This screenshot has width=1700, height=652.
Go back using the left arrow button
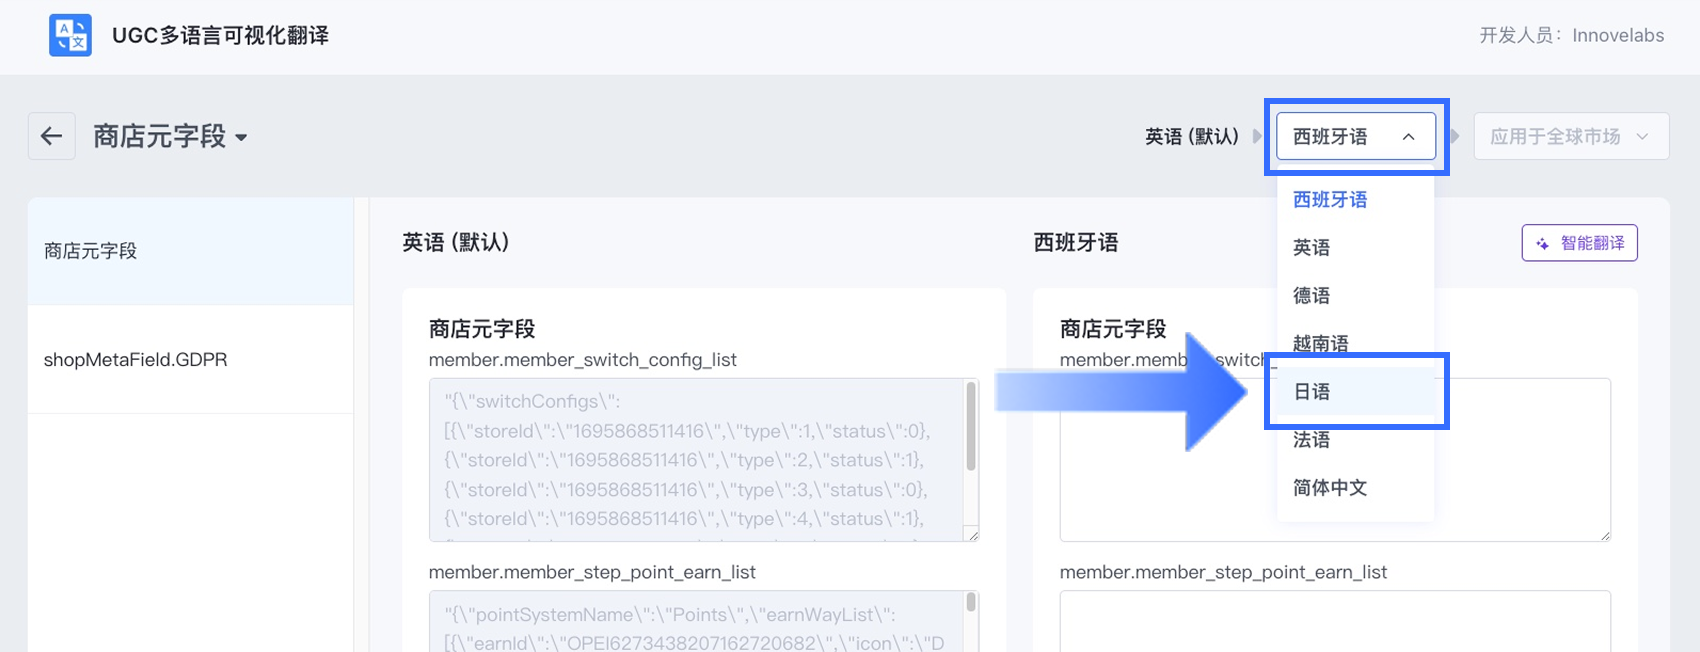[52, 136]
